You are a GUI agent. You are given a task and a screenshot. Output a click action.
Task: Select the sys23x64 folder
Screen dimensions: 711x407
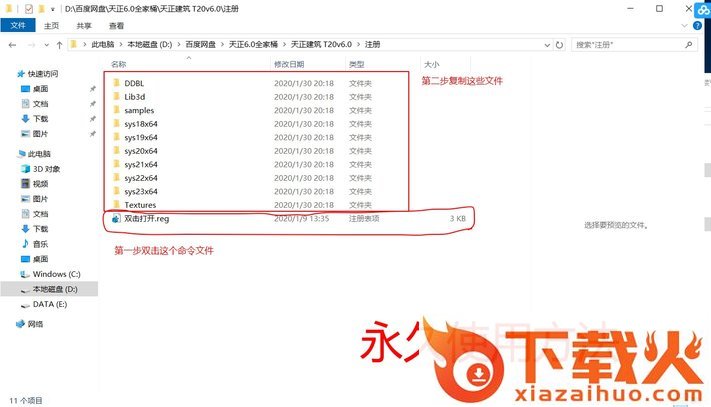(x=141, y=192)
